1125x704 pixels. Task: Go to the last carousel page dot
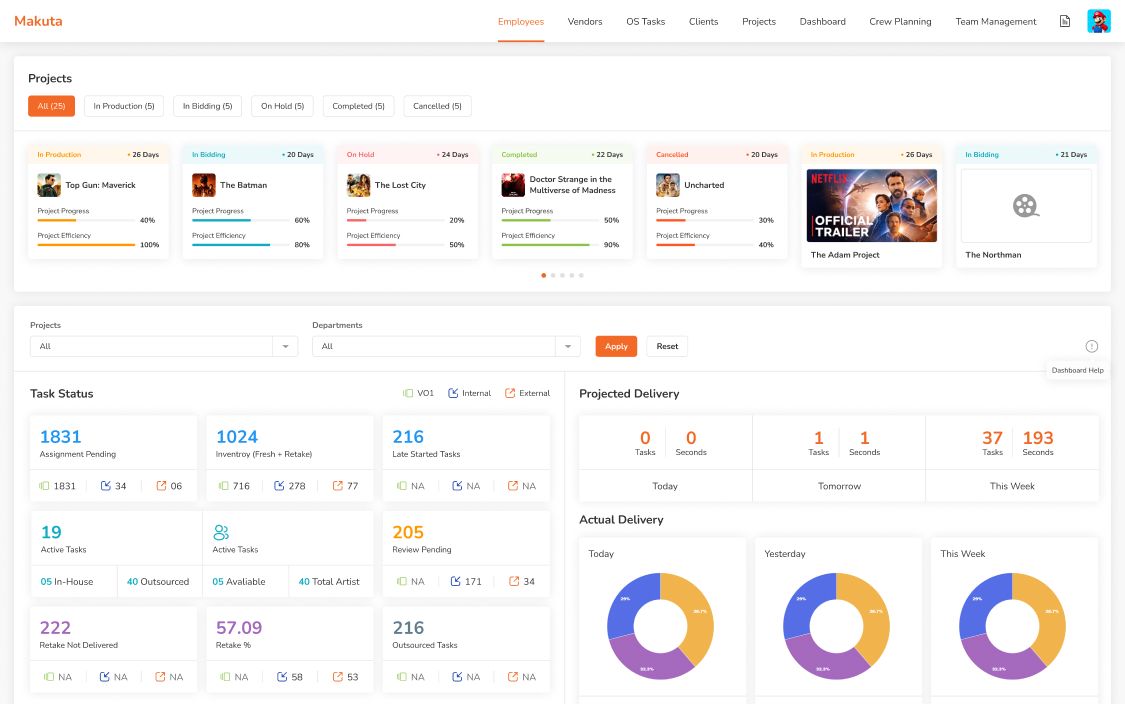pyautogui.click(x=581, y=276)
